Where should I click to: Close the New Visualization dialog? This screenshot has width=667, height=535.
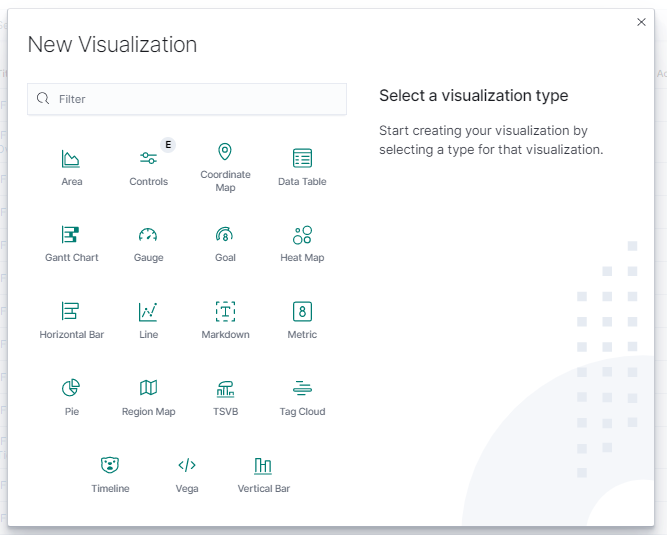[x=641, y=22]
